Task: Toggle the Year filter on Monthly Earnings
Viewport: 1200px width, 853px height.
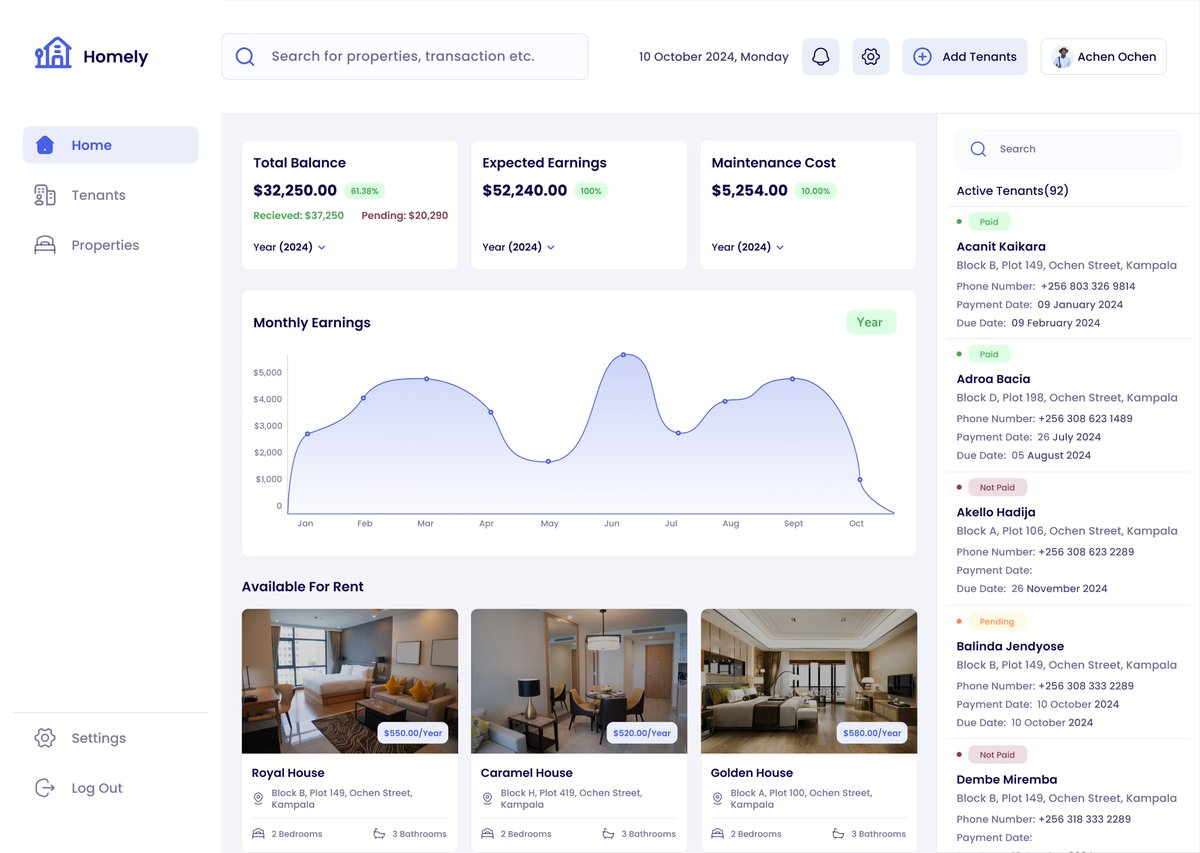Action: tap(871, 322)
